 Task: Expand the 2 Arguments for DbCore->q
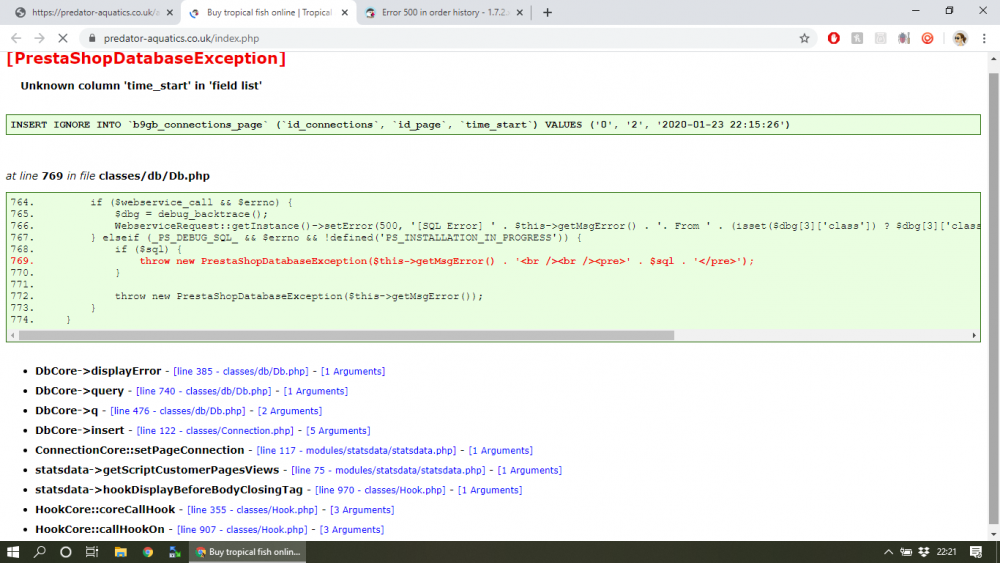coord(290,411)
